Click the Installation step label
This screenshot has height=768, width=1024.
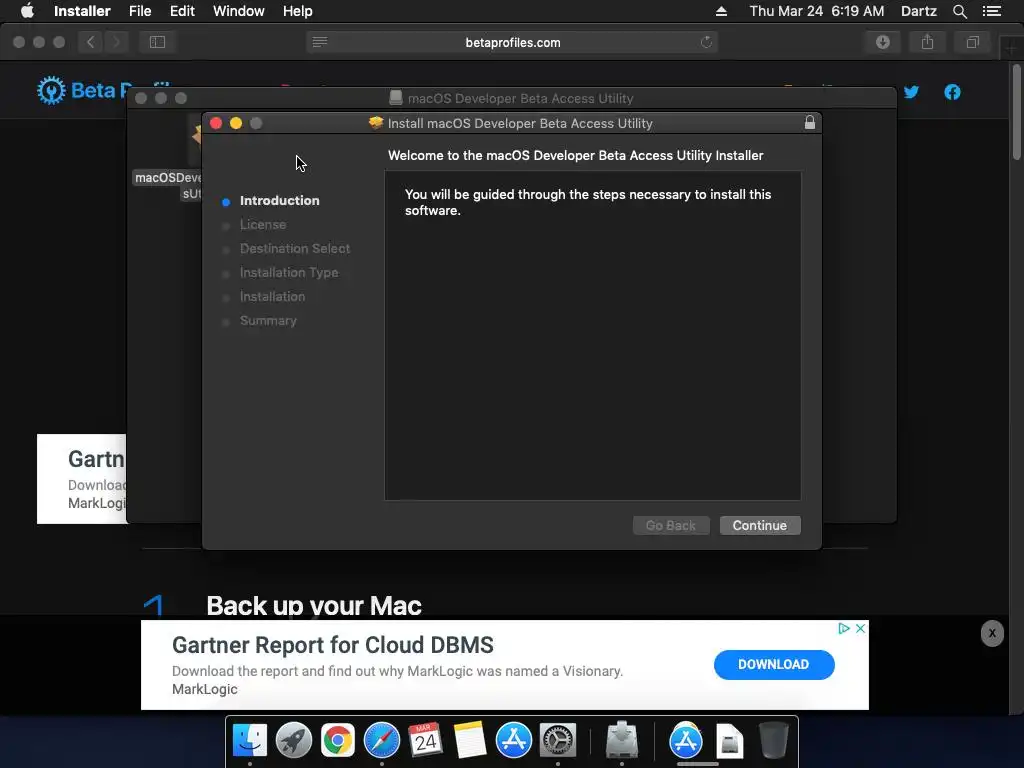[272, 296]
